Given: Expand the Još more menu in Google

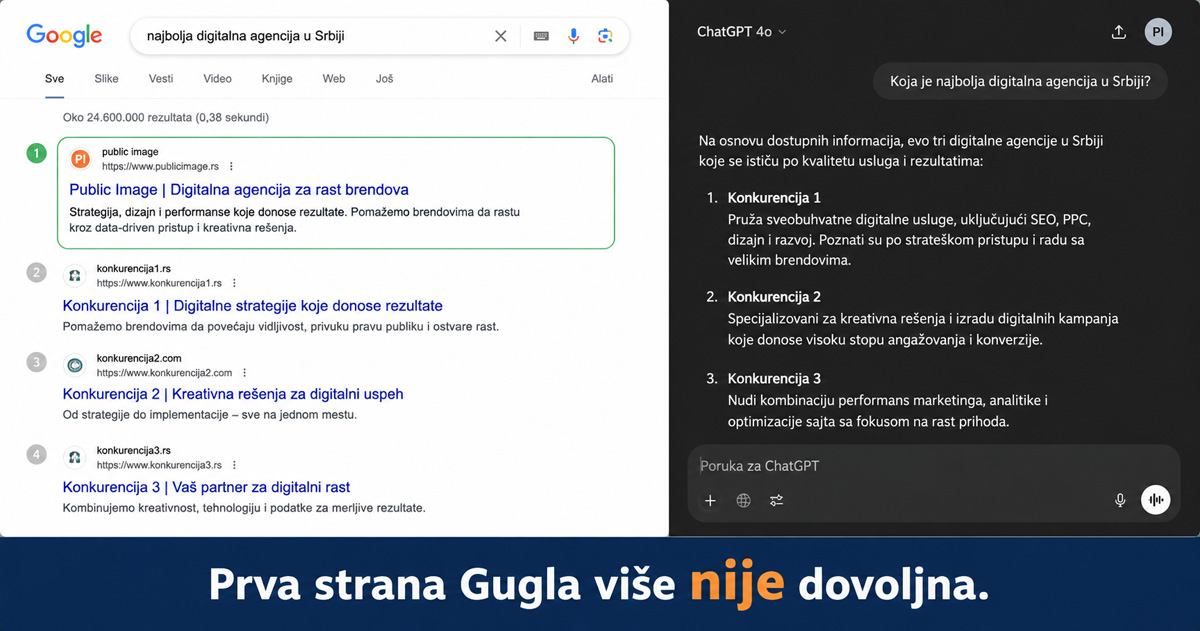Looking at the screenshot, I should pos(384,79).
